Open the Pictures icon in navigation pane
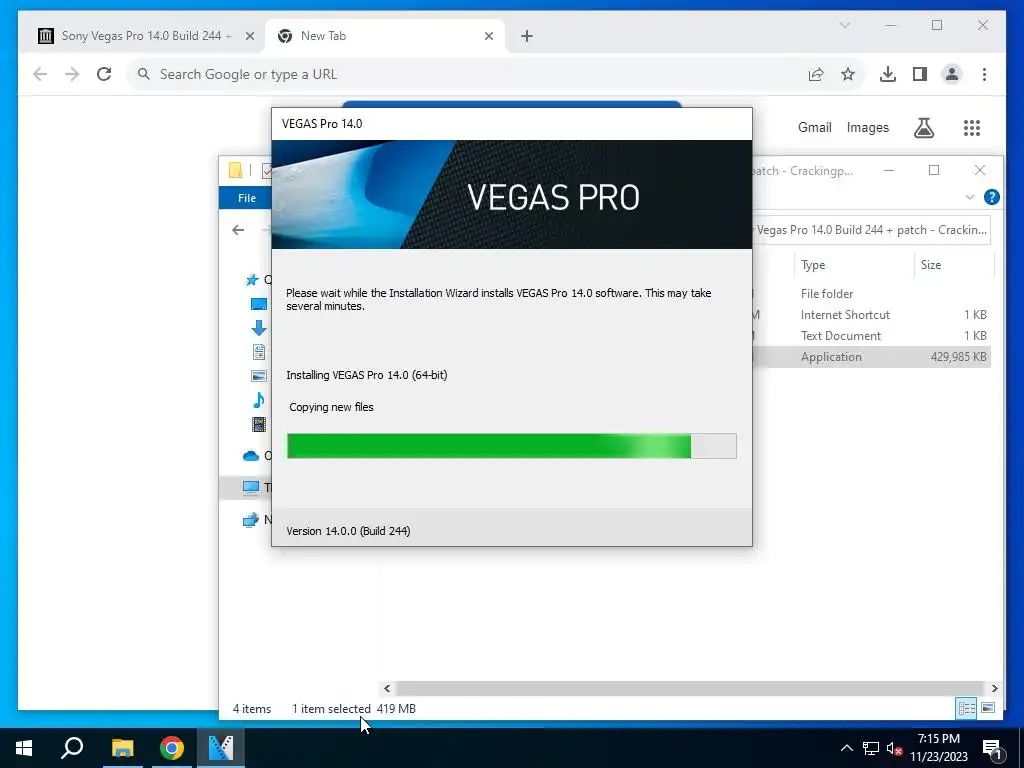The image size is (1024, 768). point(259,376)
